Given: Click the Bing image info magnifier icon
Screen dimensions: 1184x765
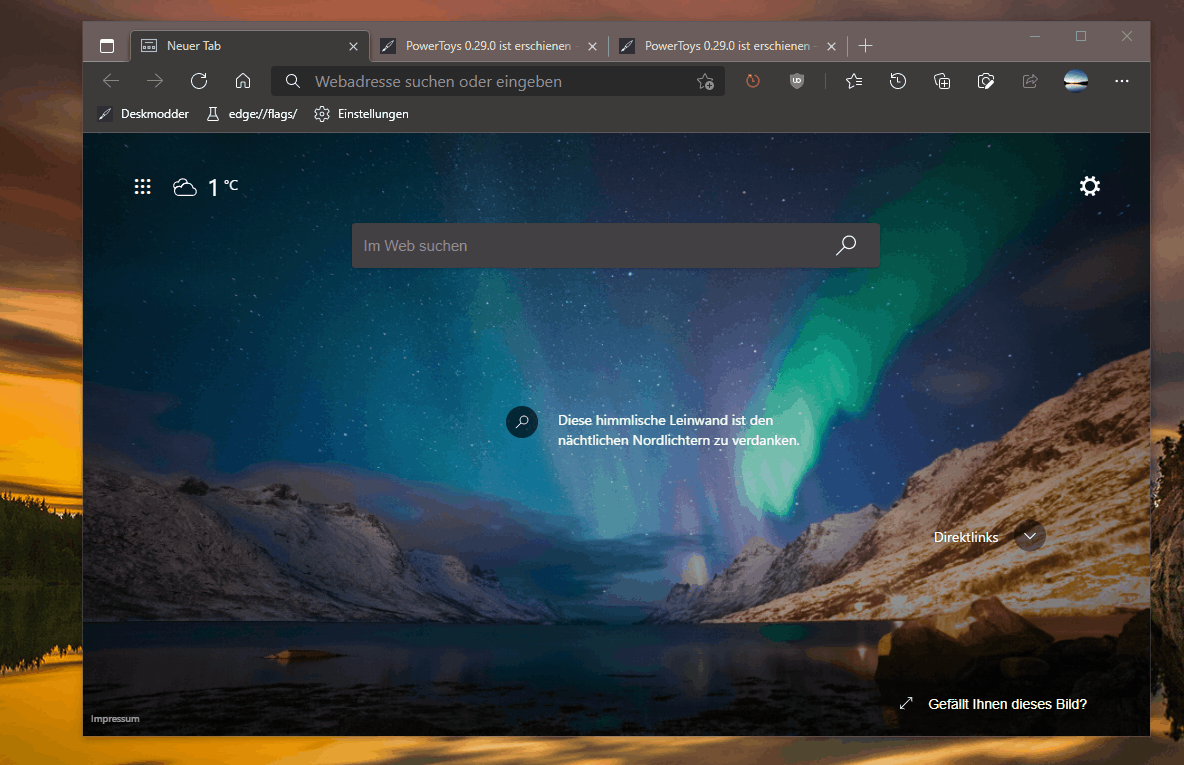Looking at the screenshot, I should point(521,421).
